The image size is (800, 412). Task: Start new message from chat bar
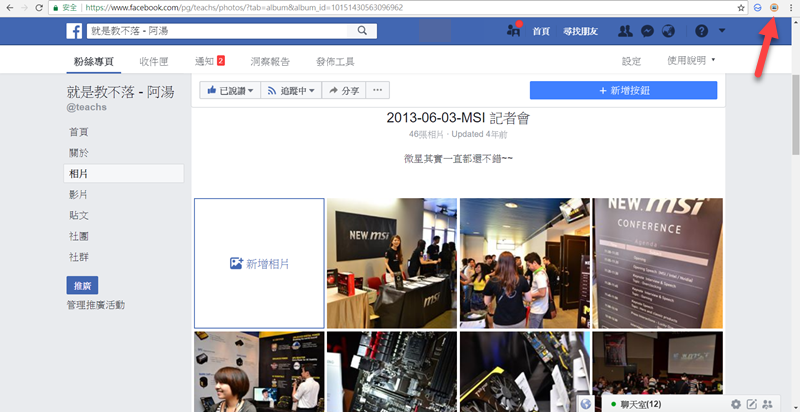point(752,404)
